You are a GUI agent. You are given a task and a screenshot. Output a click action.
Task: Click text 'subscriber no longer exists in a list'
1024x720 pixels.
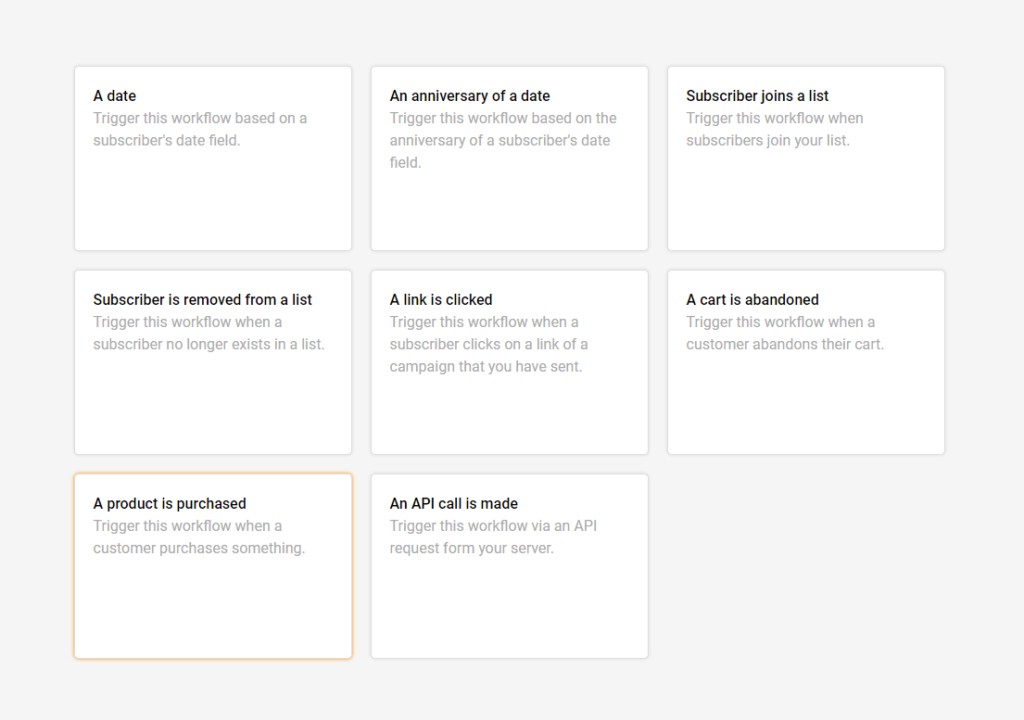click(208, 344)
